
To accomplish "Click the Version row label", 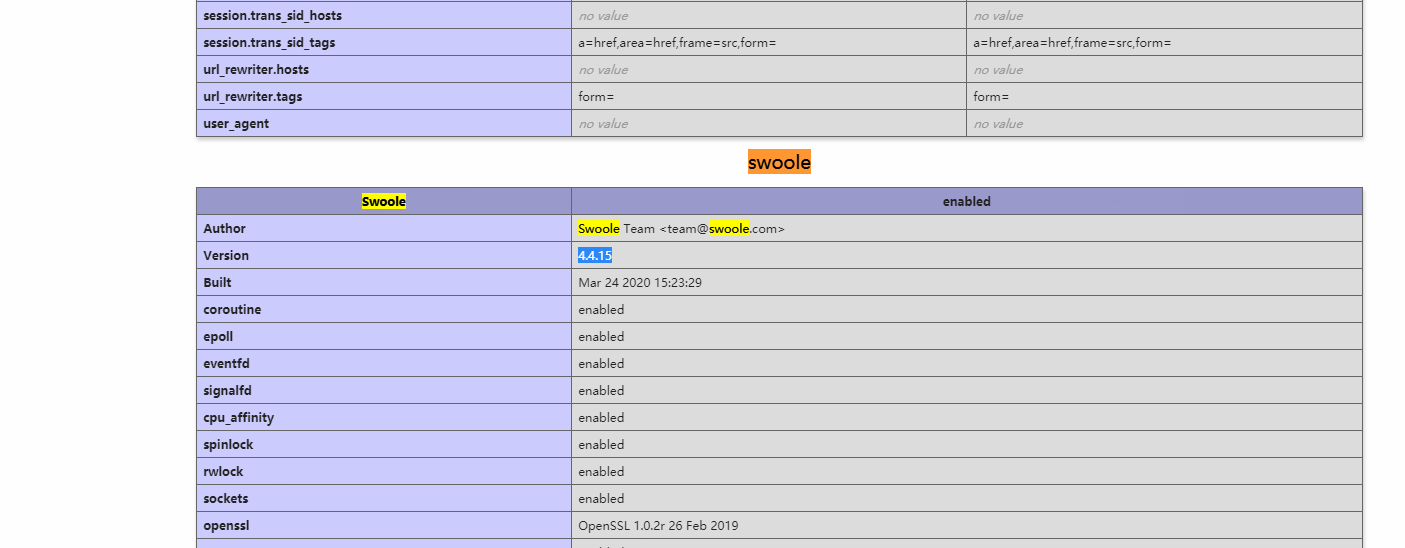I will tap(226, 255).
